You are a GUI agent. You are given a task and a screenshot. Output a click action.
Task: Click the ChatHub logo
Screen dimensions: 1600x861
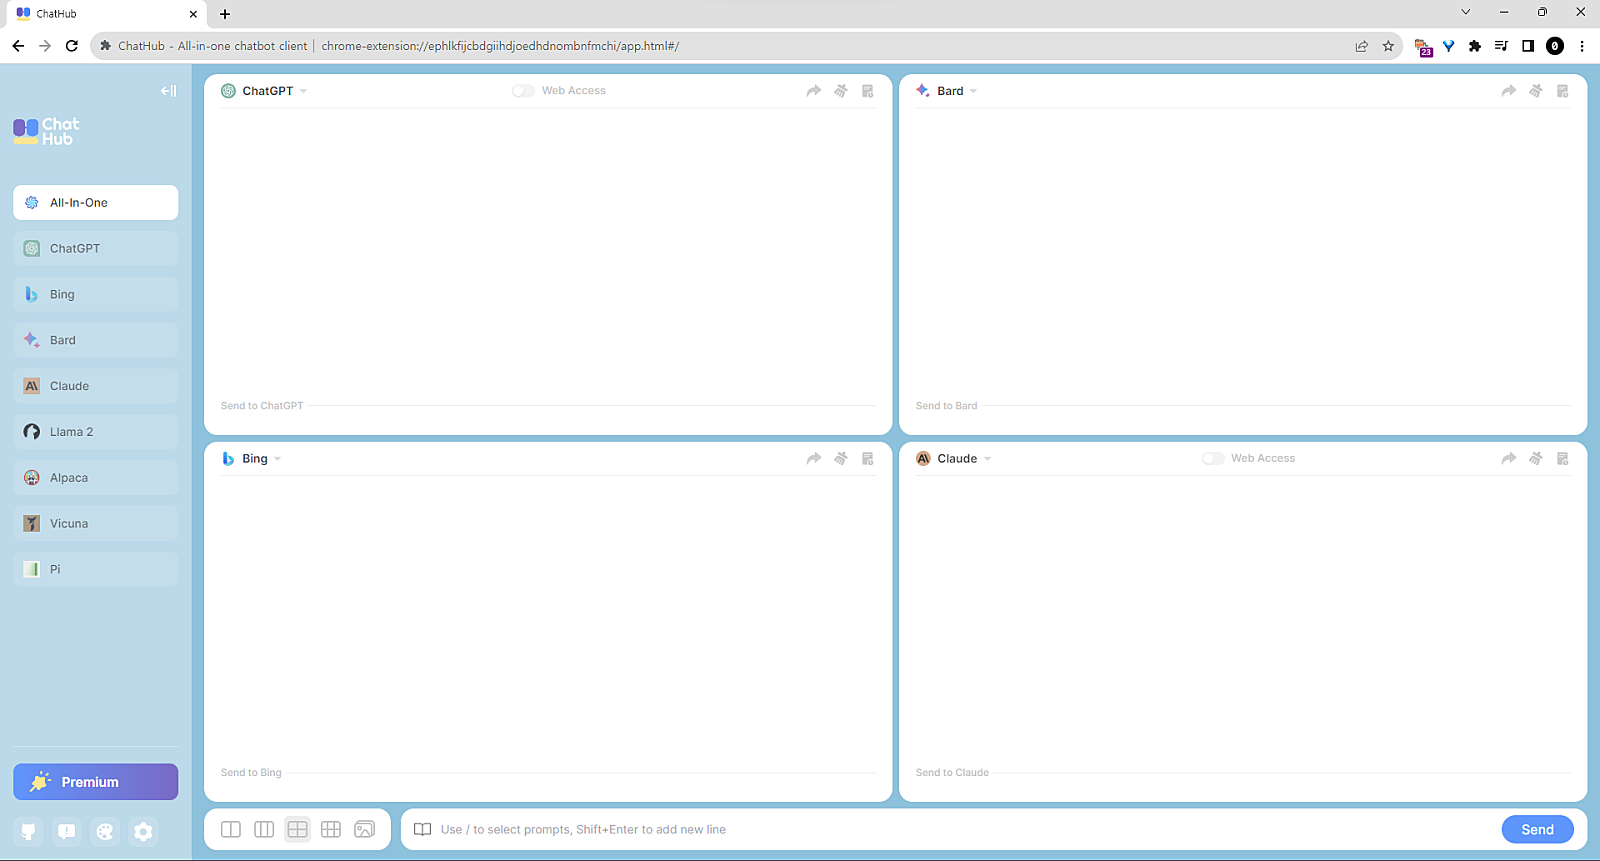(46, 131)
